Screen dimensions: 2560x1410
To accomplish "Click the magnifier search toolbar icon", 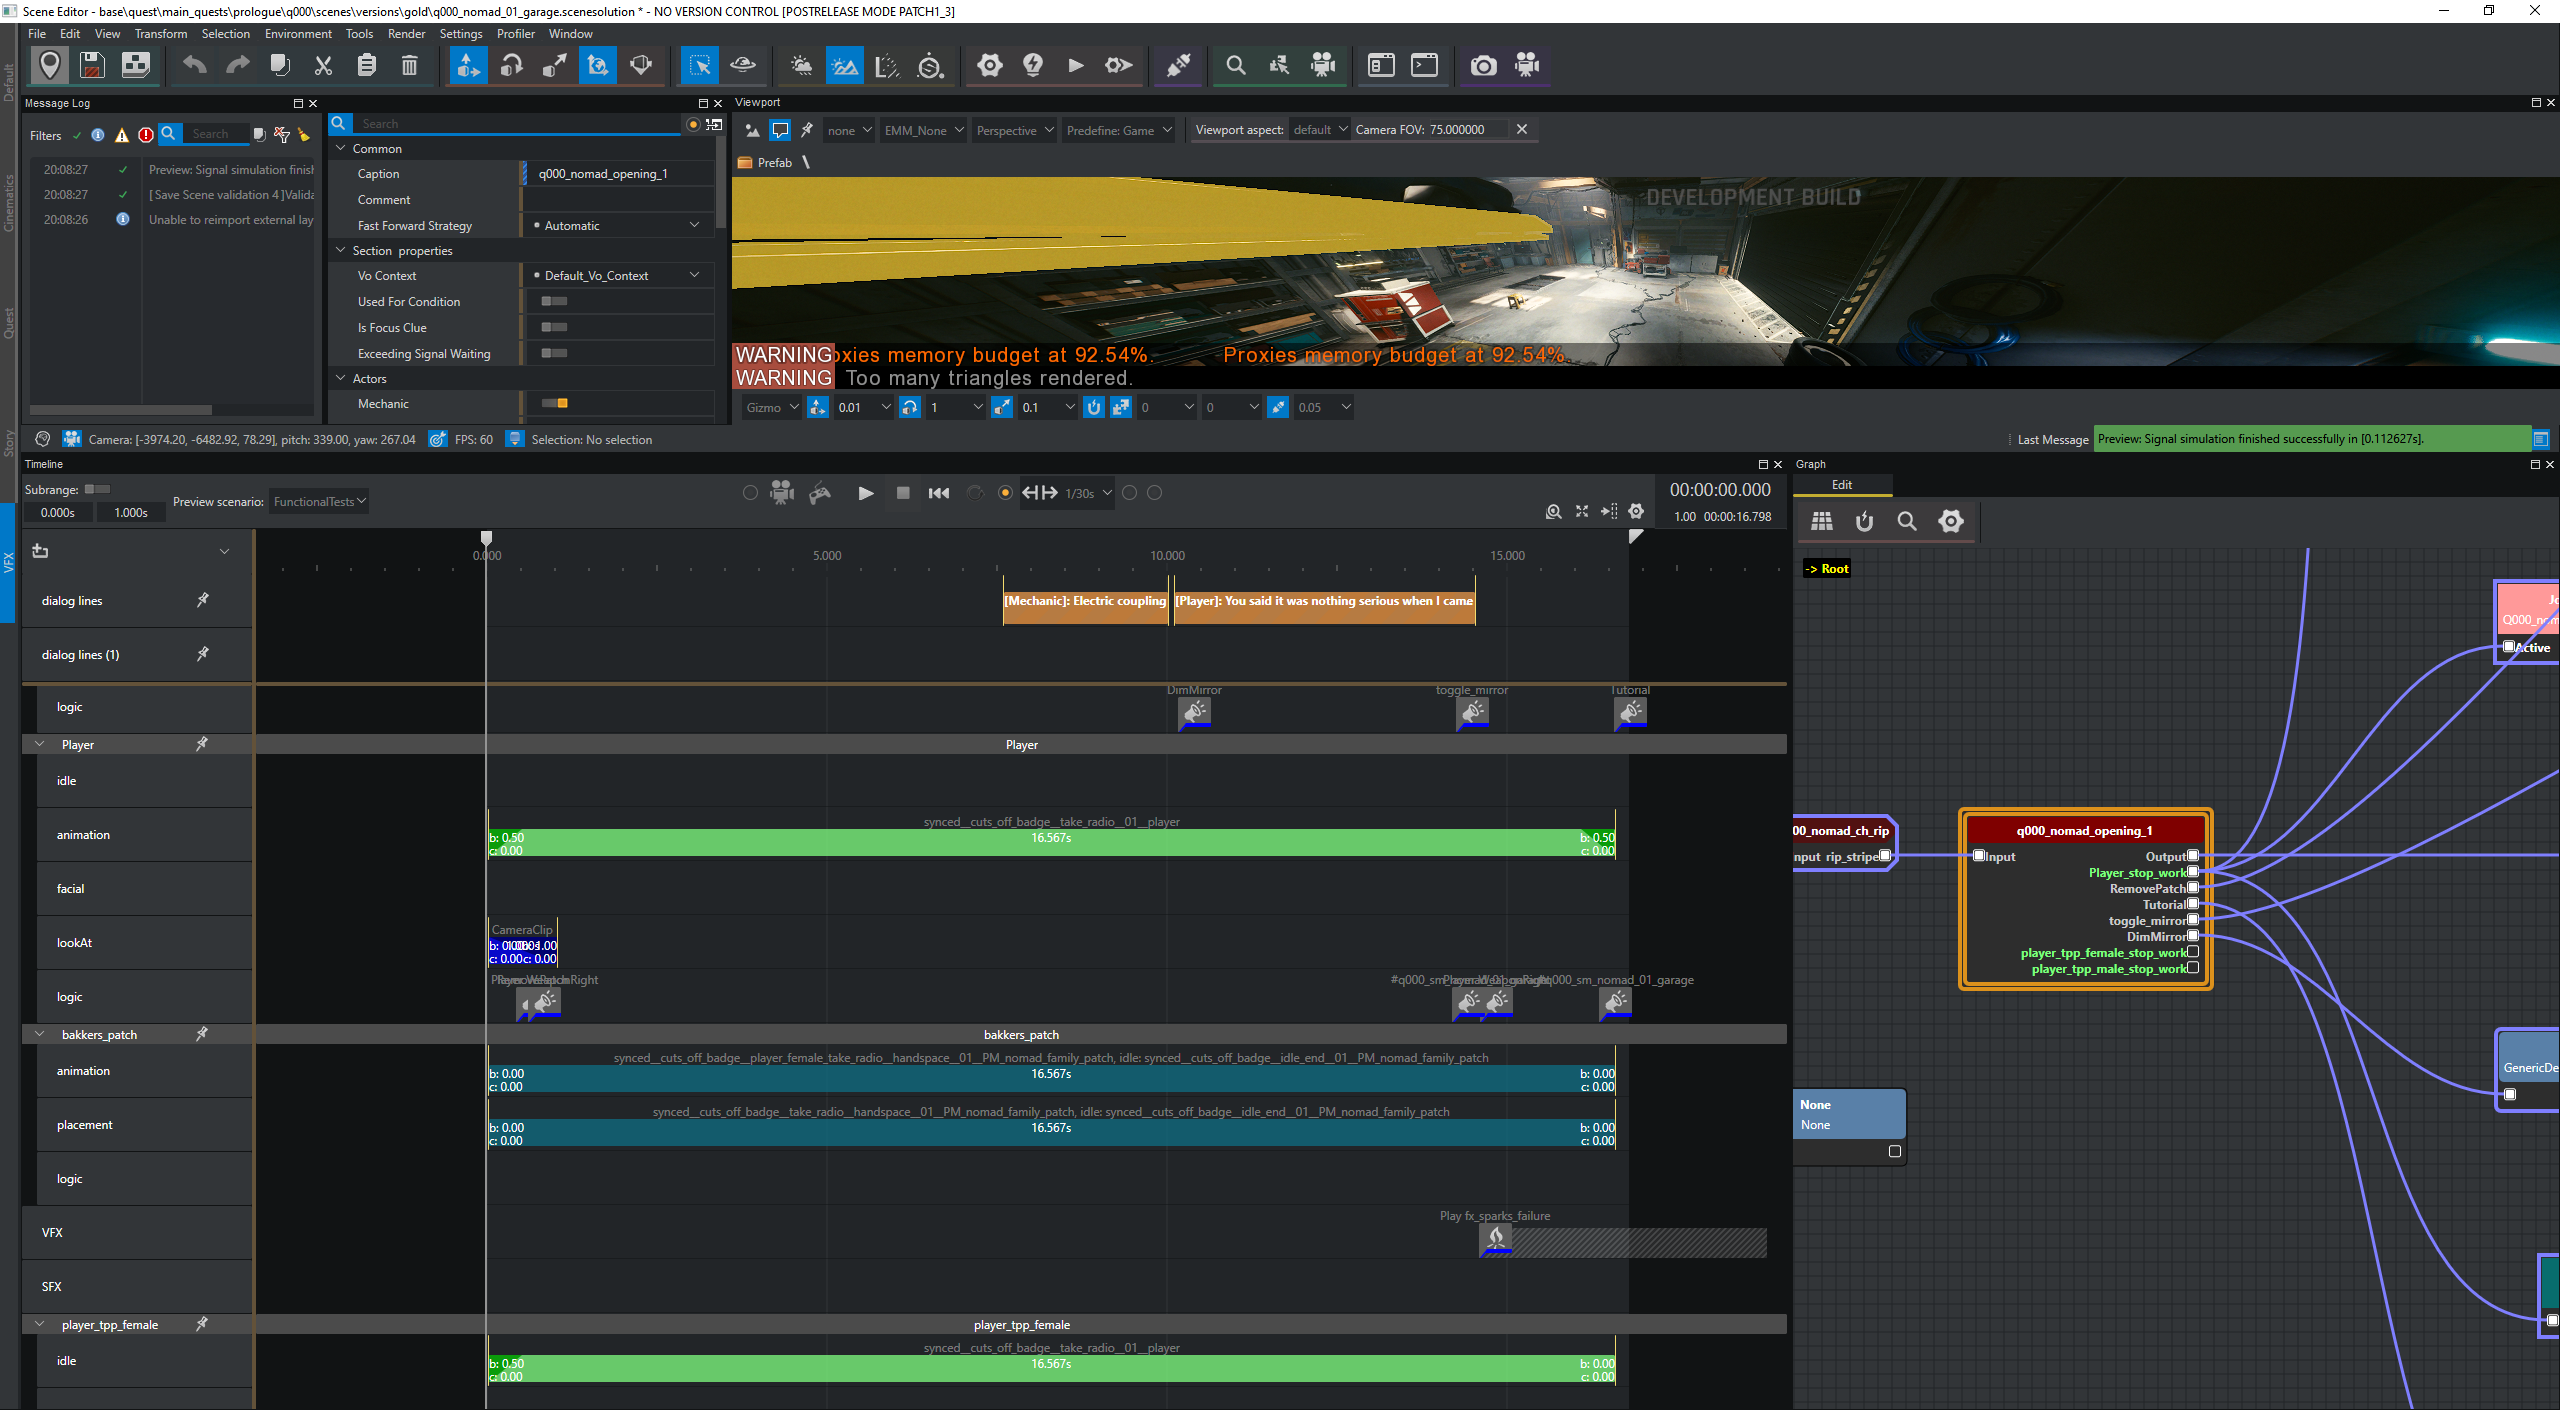I will [x=1236, y=66].
